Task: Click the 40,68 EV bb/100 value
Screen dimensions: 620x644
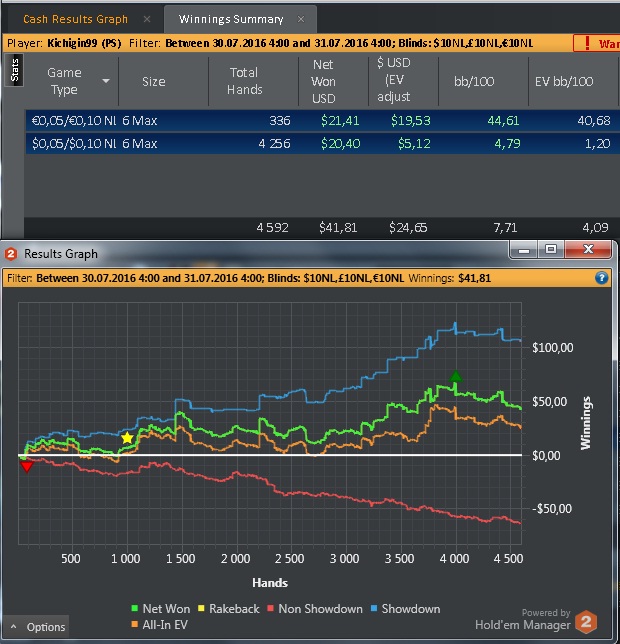Action: click(x=594, y=120)
